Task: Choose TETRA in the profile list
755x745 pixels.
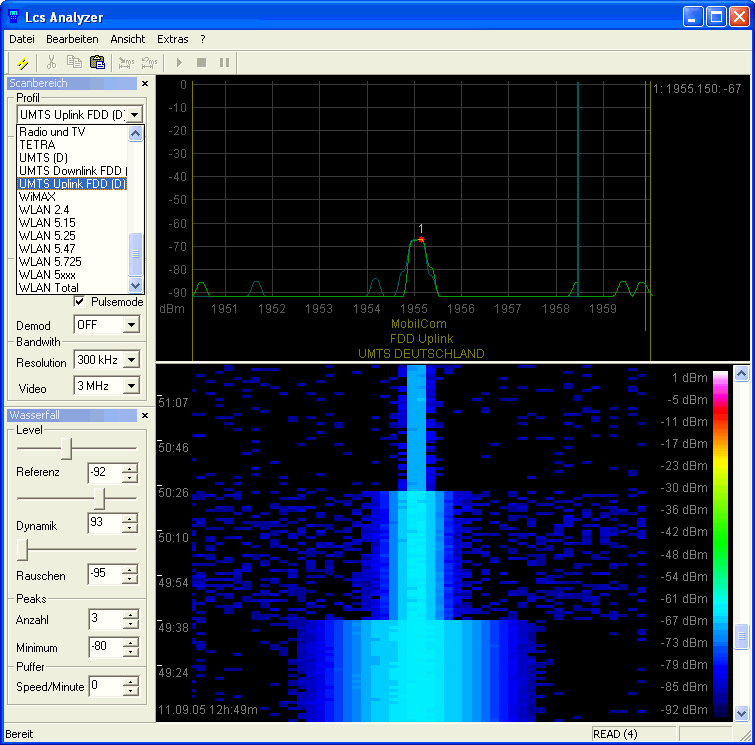Action: tap(37, 145)
